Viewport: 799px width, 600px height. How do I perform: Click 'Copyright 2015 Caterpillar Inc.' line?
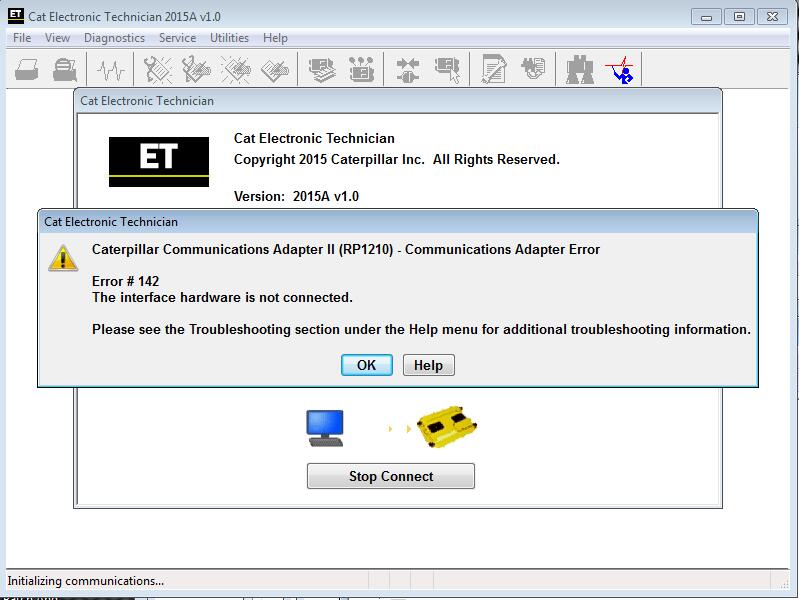pos(396,160)
